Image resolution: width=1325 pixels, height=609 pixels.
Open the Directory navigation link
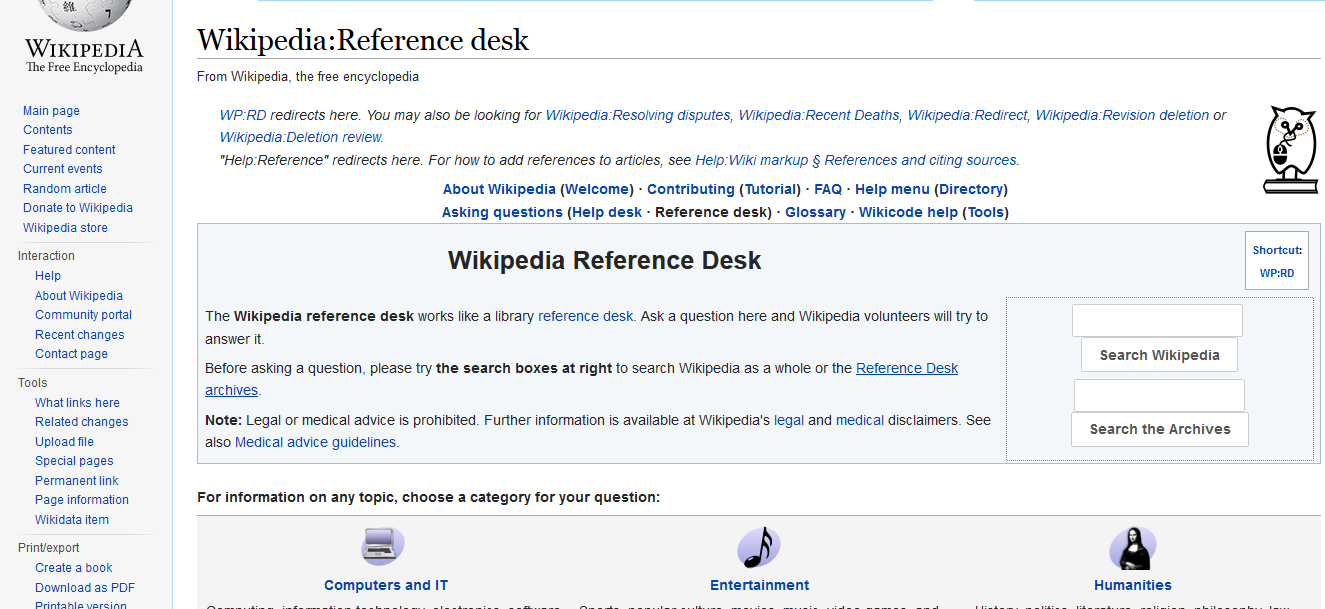pyautogui.click(x=971, y=189)
